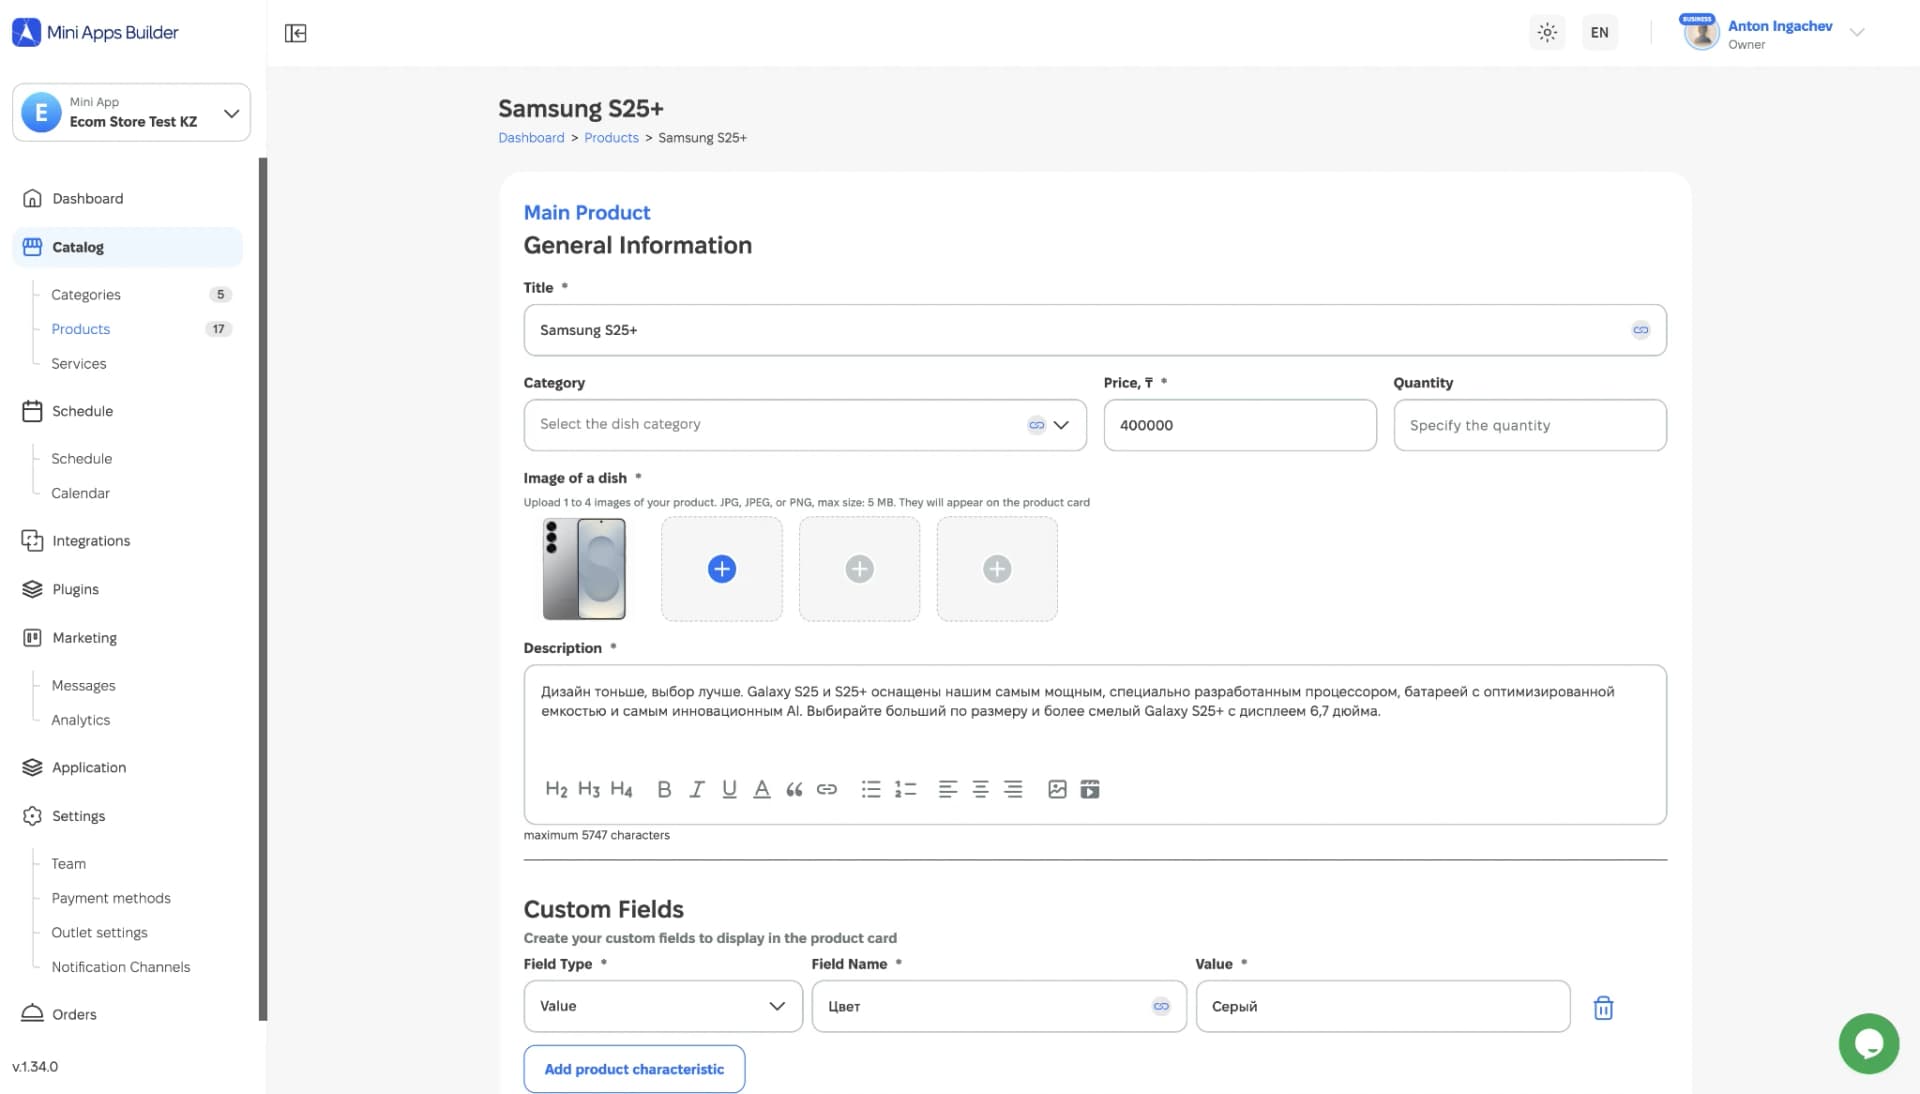This screenshot has width=1920, height=1094.
Task: Align description text left
Action: coord(948,789)
